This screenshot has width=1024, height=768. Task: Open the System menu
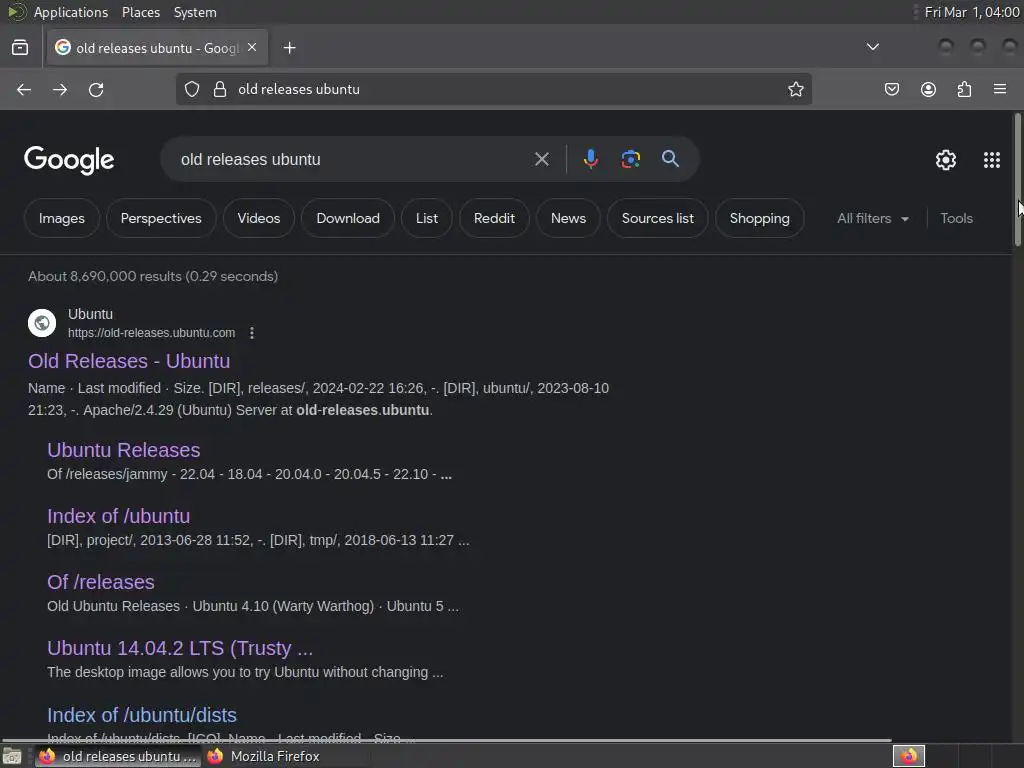(195, 12)
